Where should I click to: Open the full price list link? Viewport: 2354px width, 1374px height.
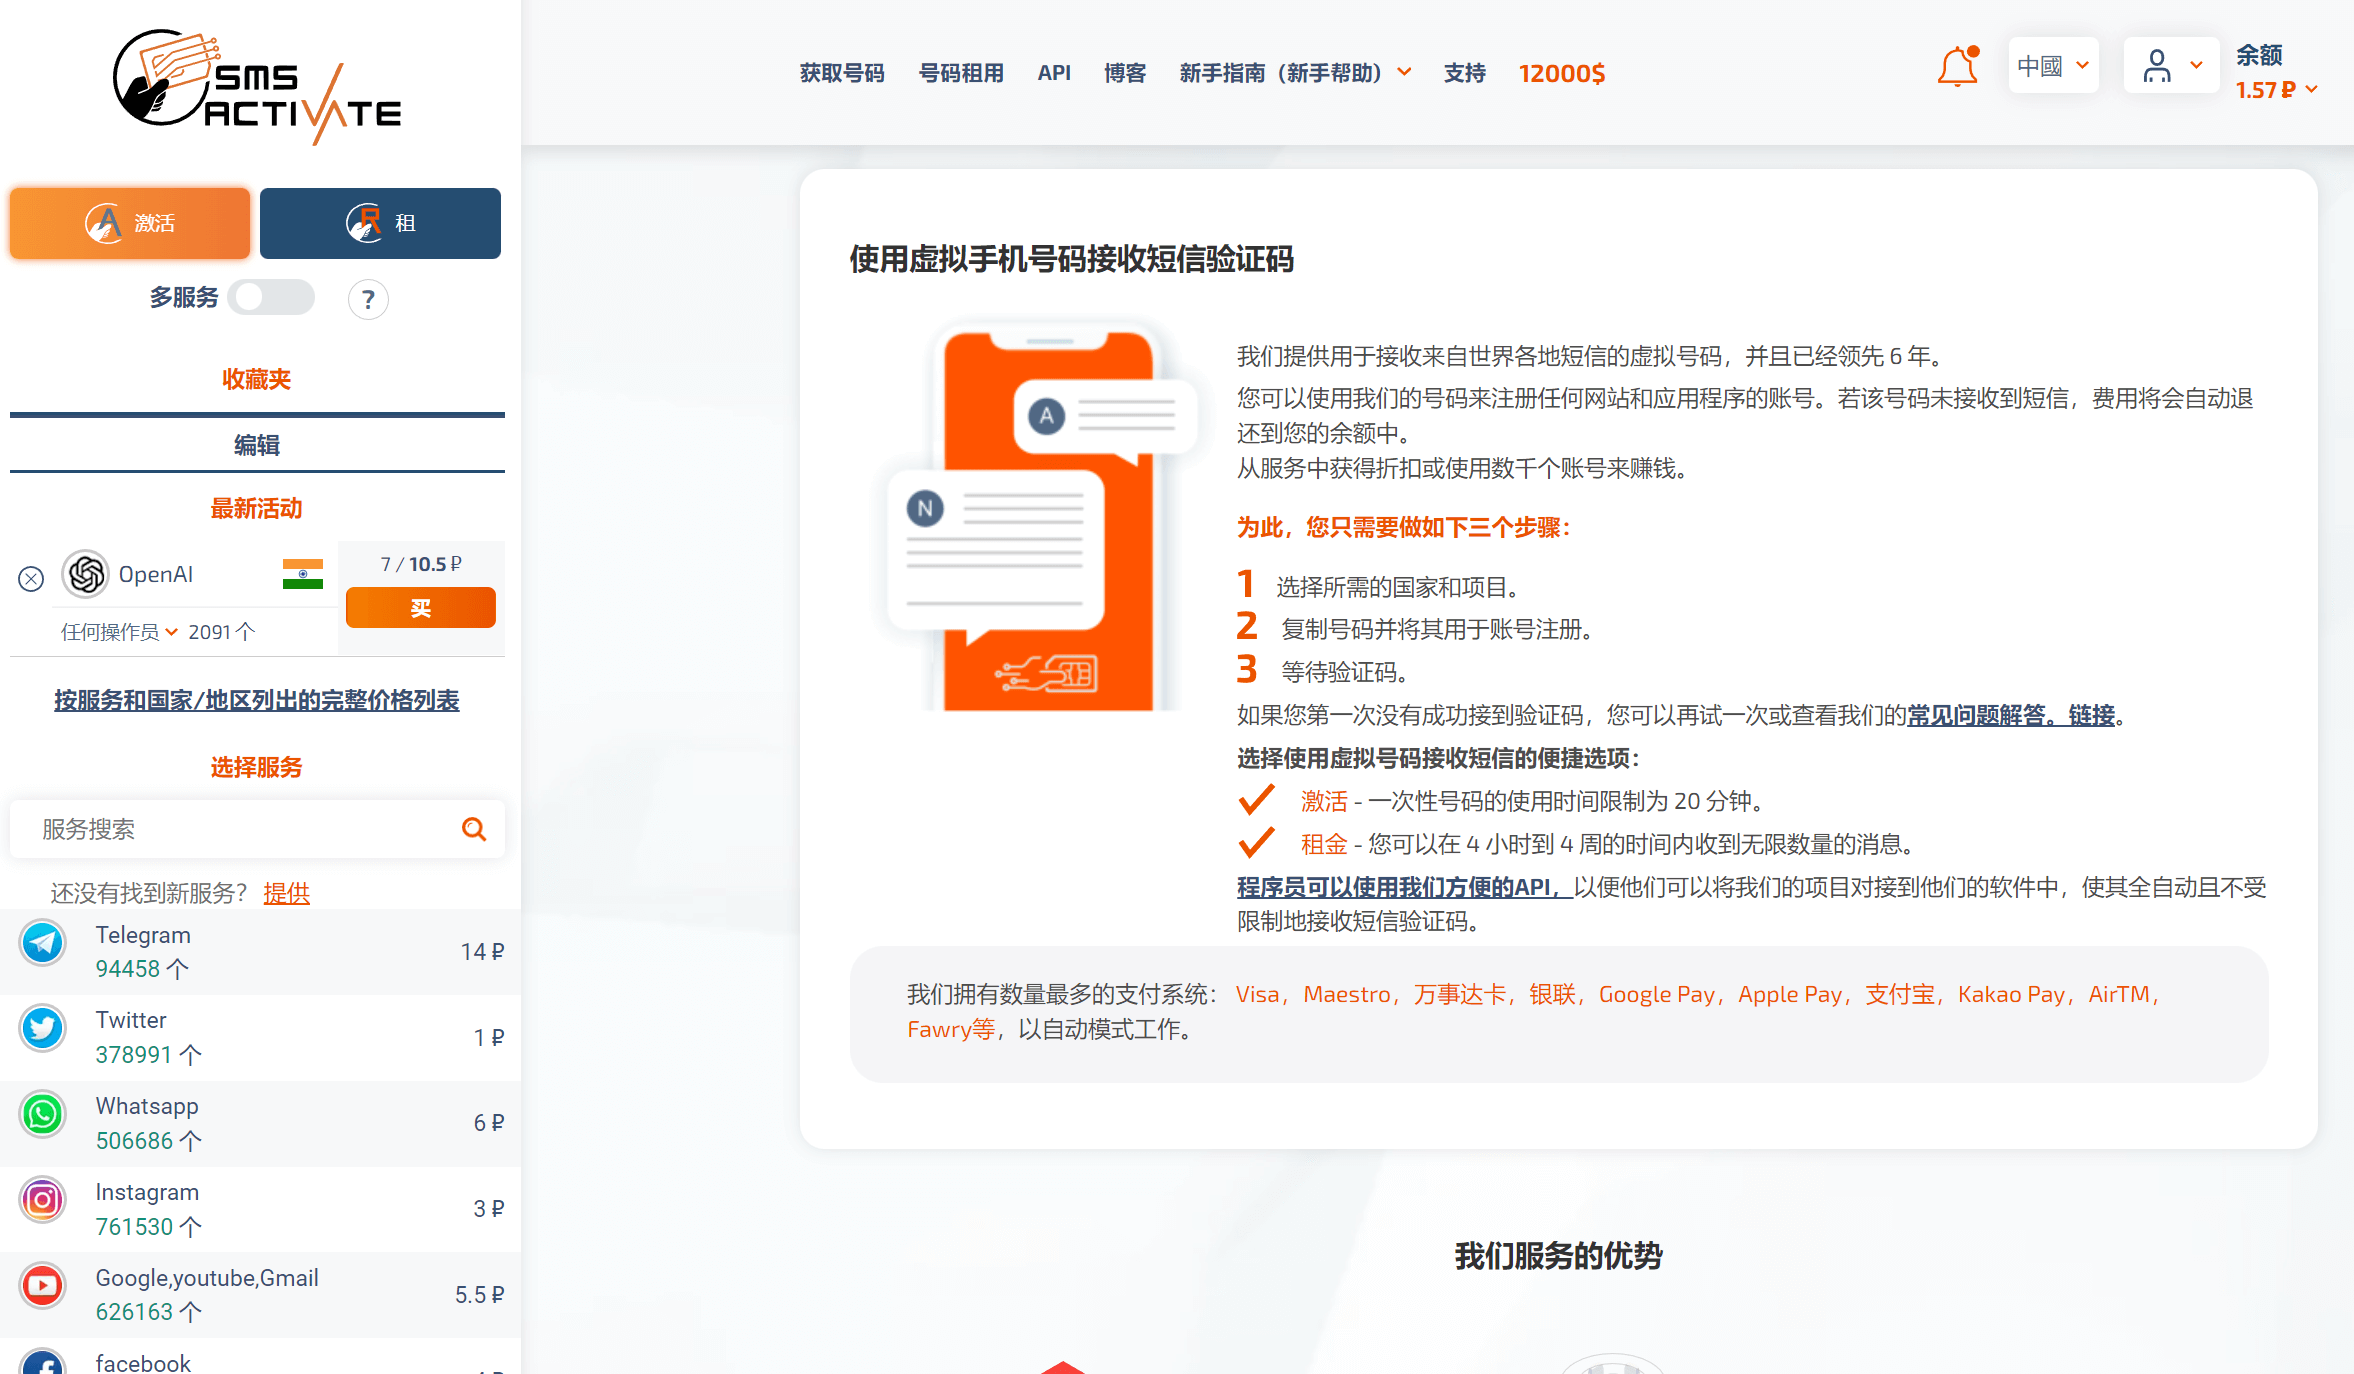pyautogui.click(x=257, y=700)
